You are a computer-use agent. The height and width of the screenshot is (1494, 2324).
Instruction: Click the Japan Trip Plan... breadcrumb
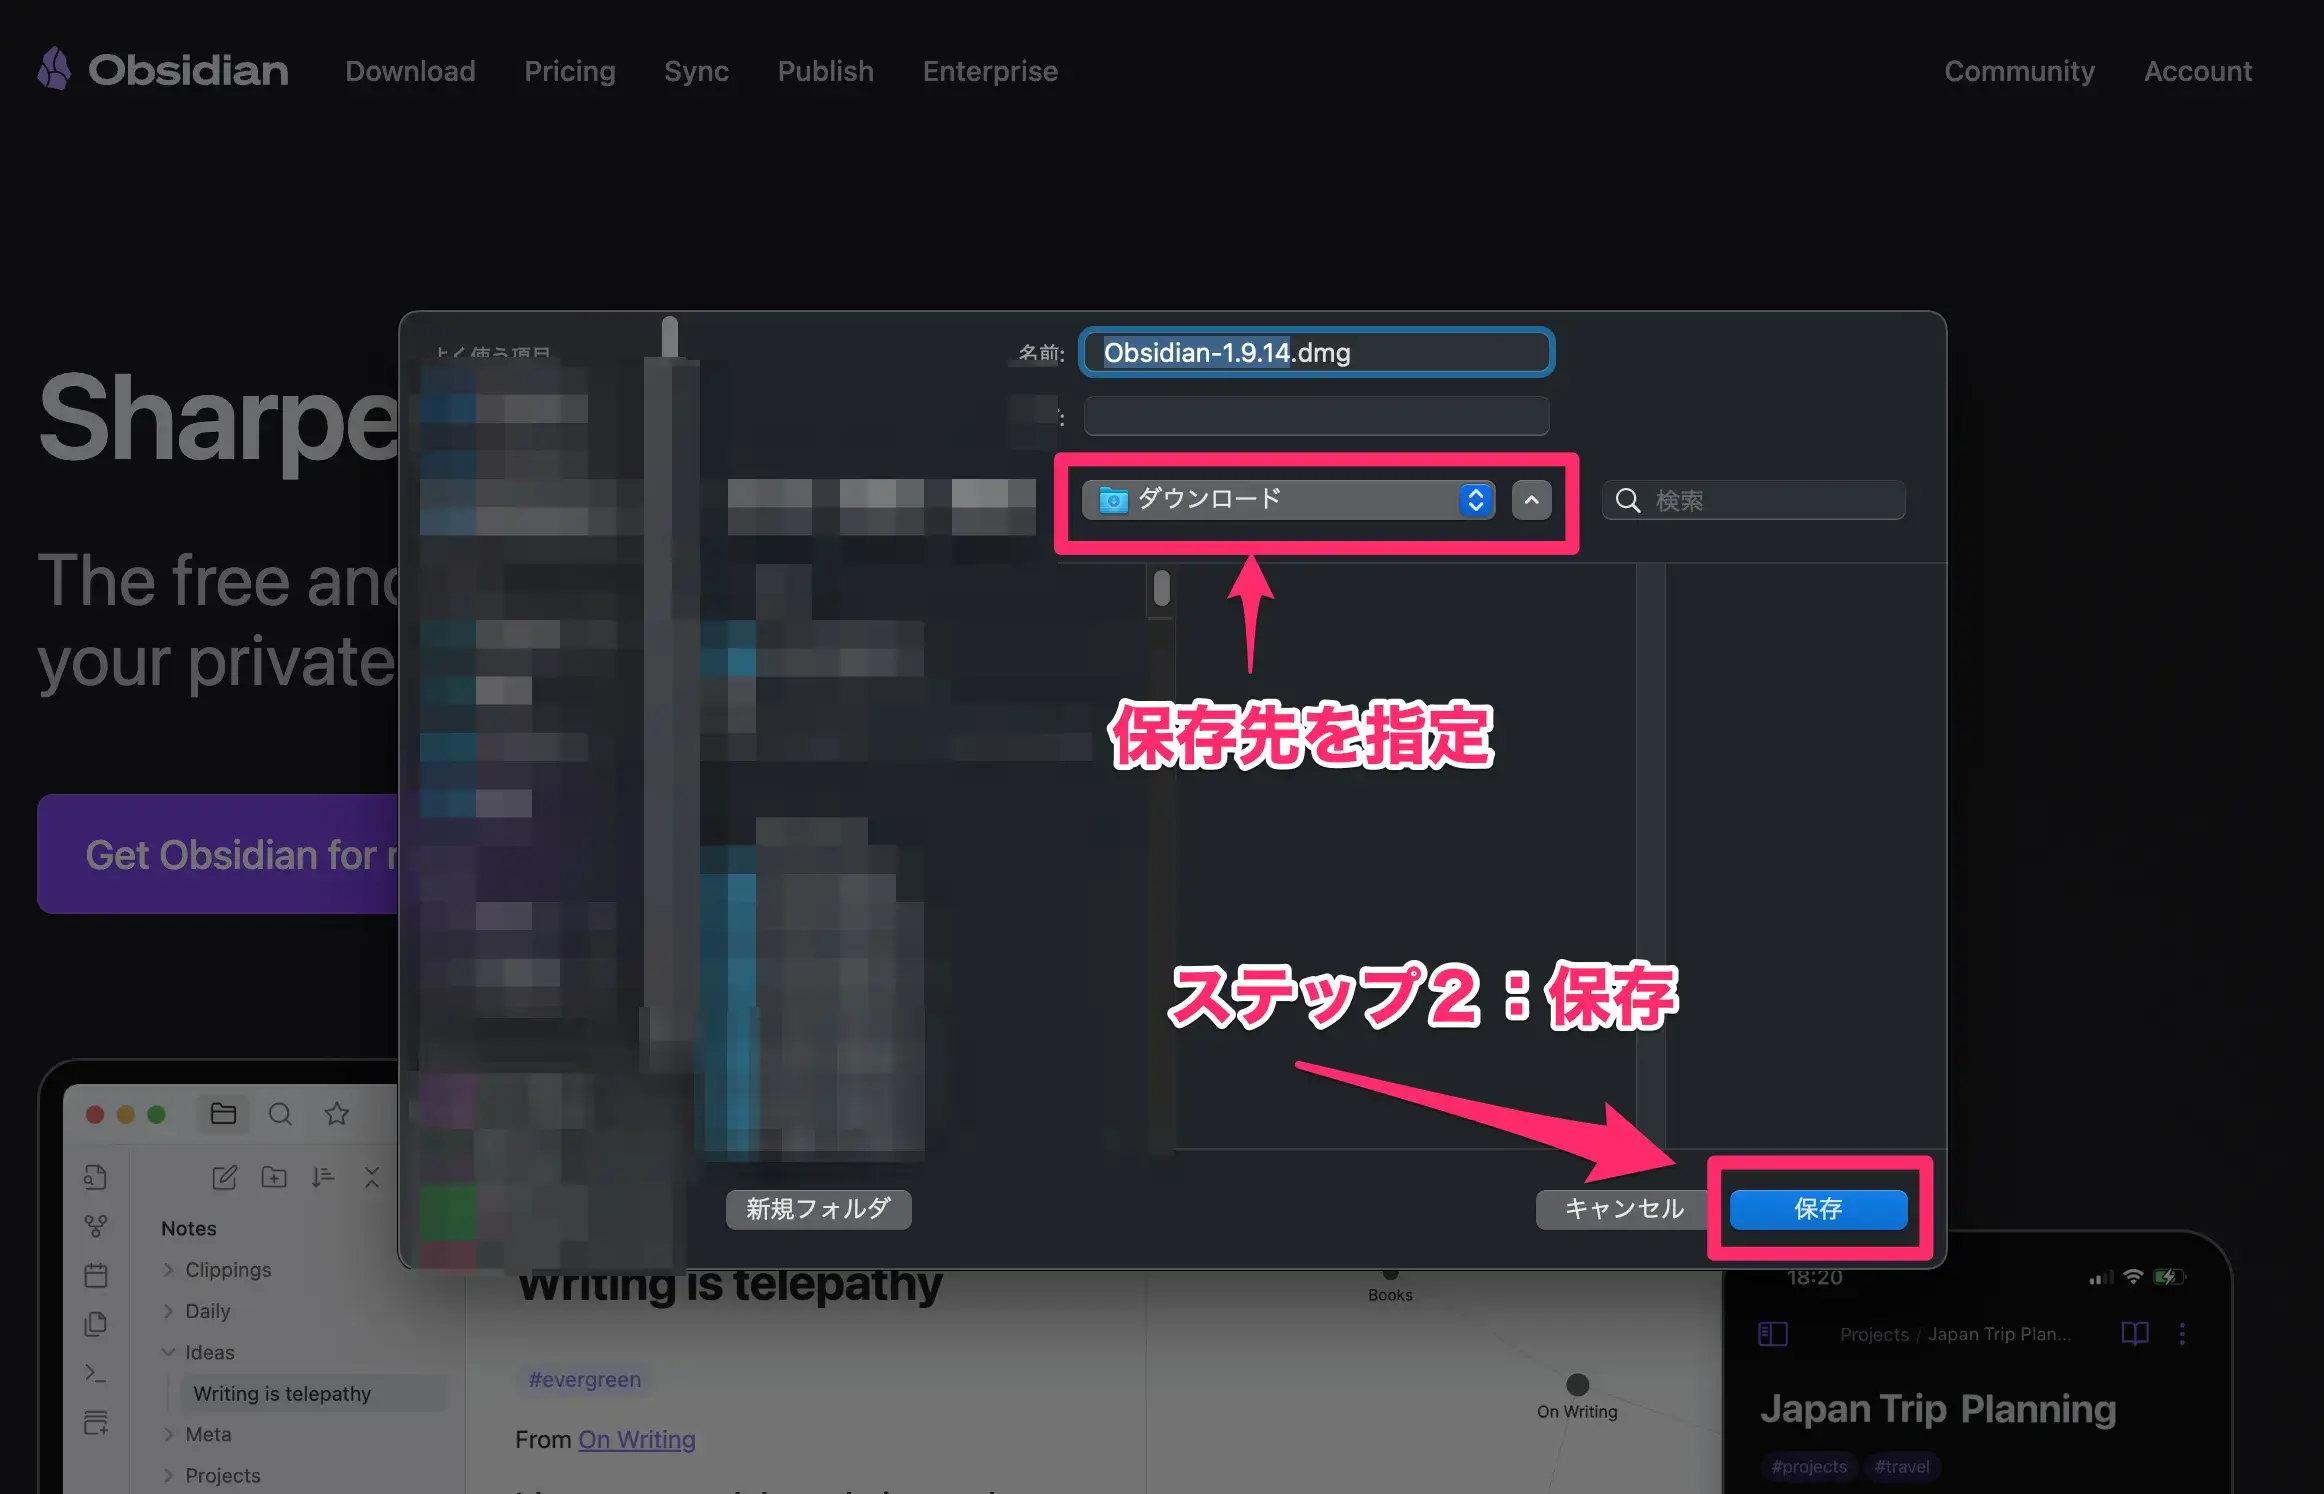coord(1999,1334)
